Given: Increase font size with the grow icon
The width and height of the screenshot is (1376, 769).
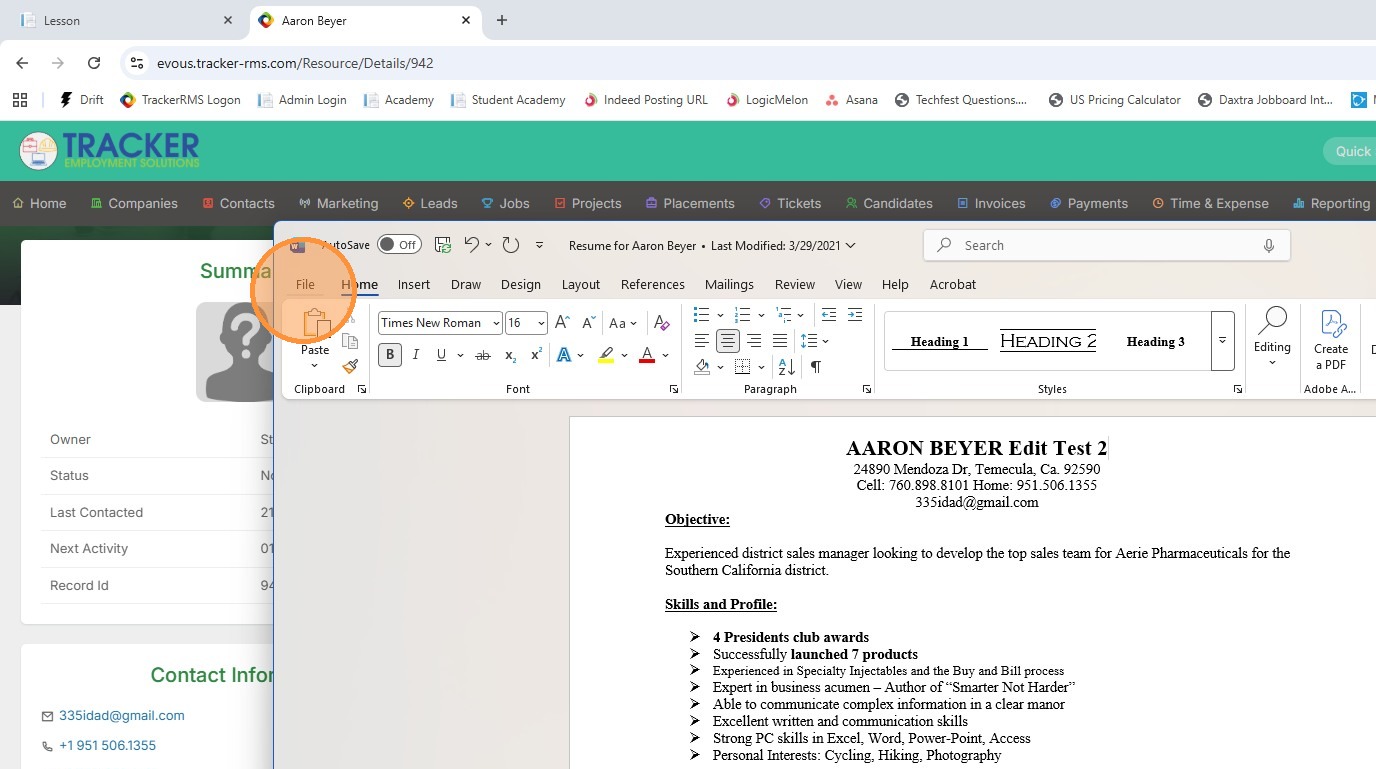Looking at the screenshot, I should [562, 323].
